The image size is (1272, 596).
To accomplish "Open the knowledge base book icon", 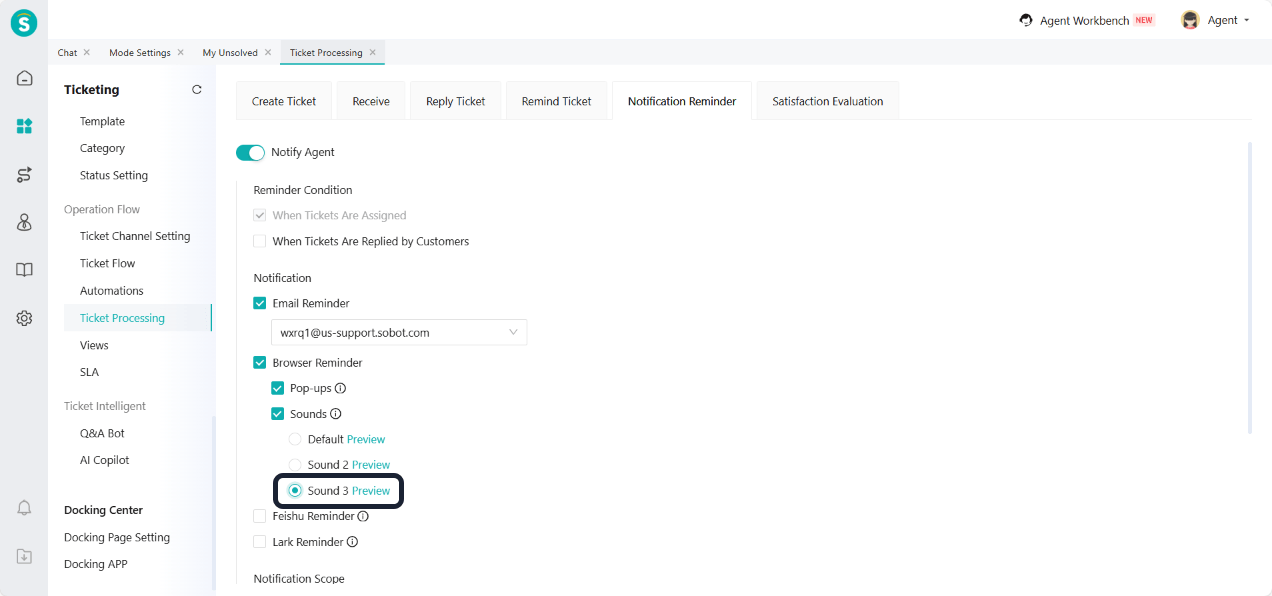I will click(x=24, y=270).
